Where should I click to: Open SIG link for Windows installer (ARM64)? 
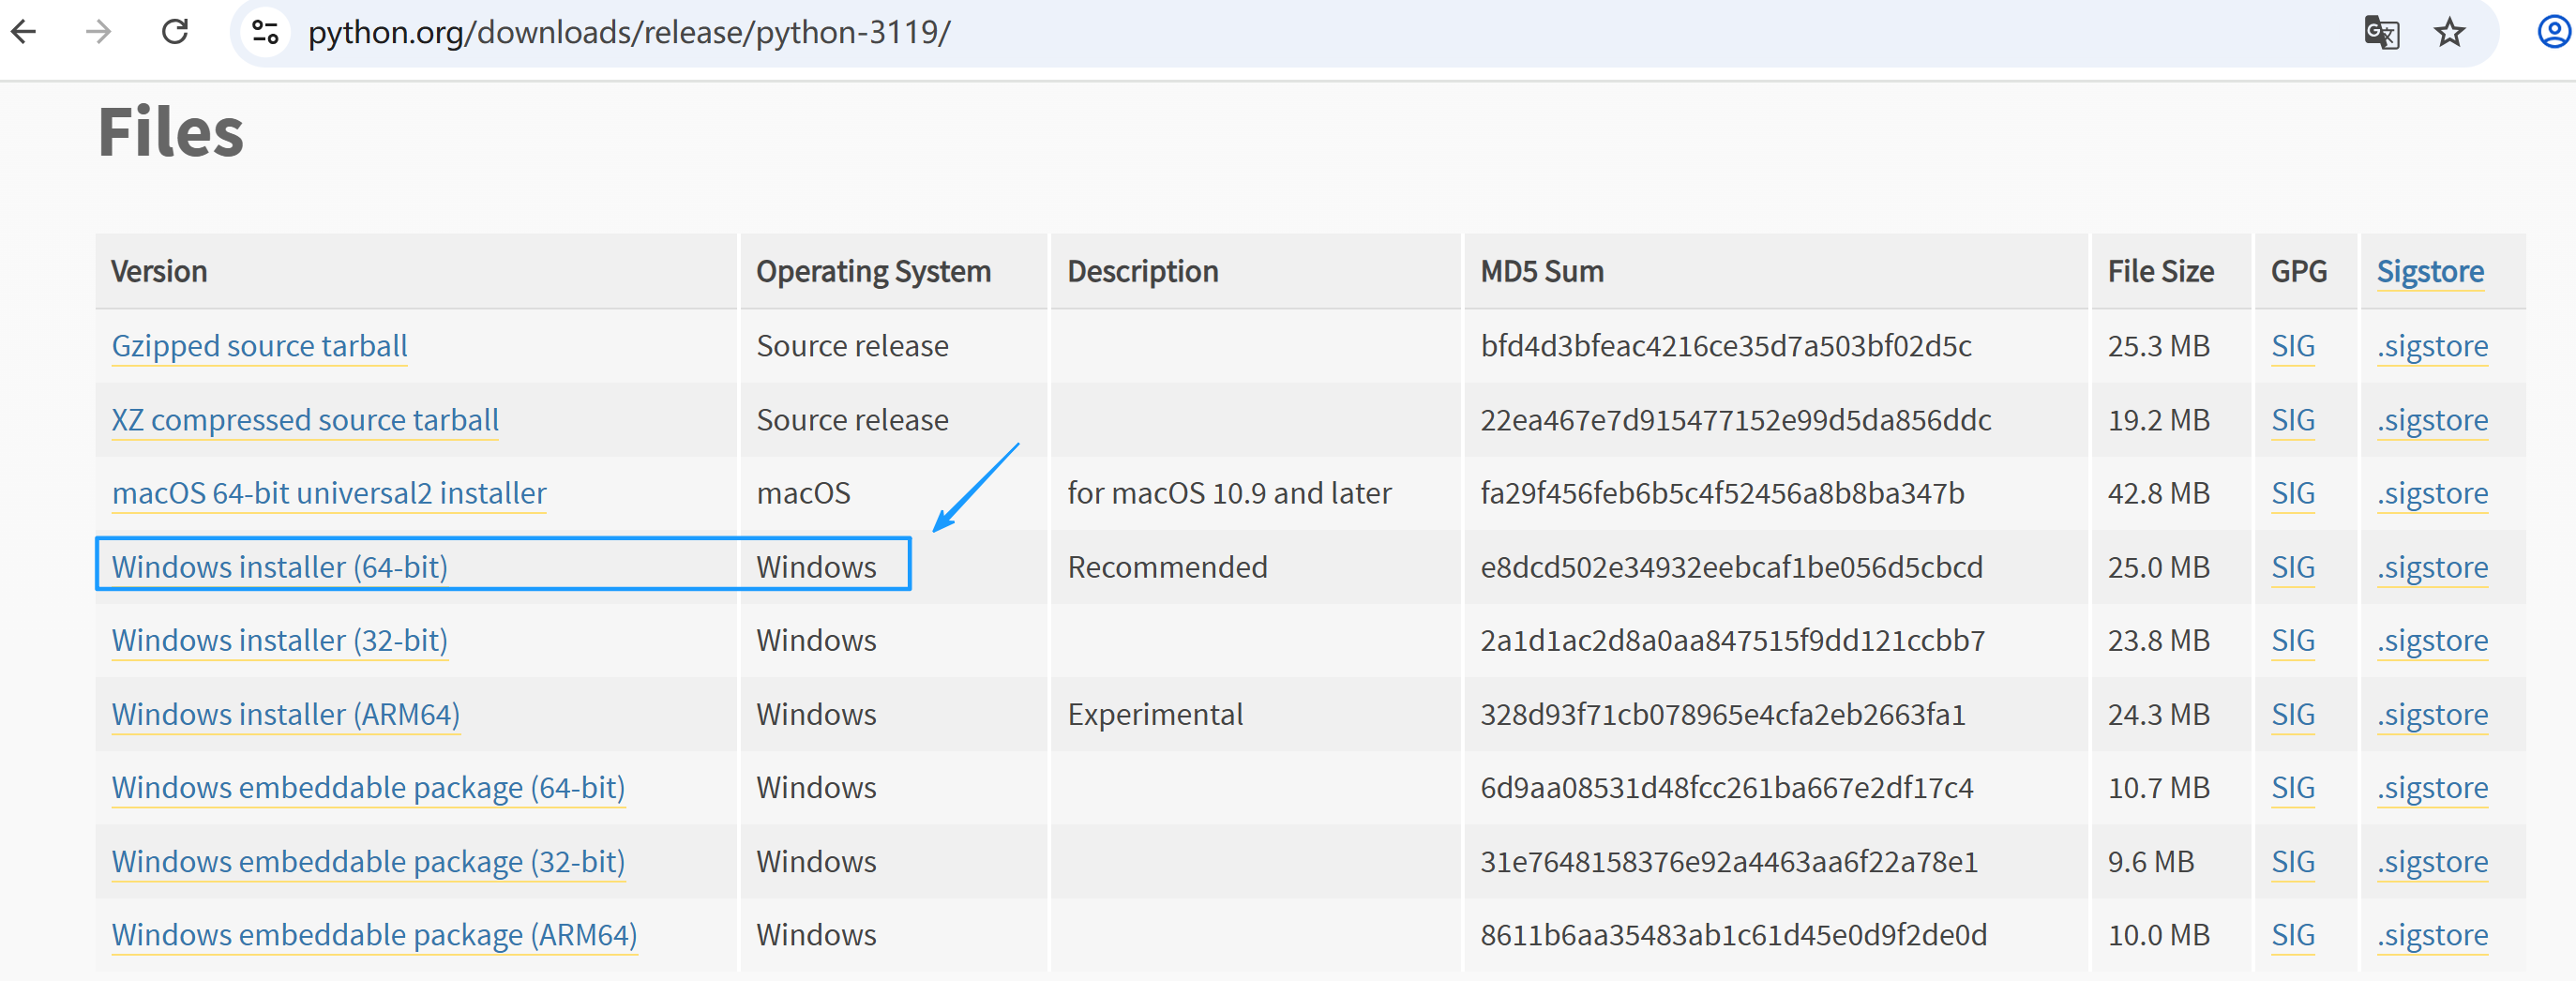(2293, 714)
